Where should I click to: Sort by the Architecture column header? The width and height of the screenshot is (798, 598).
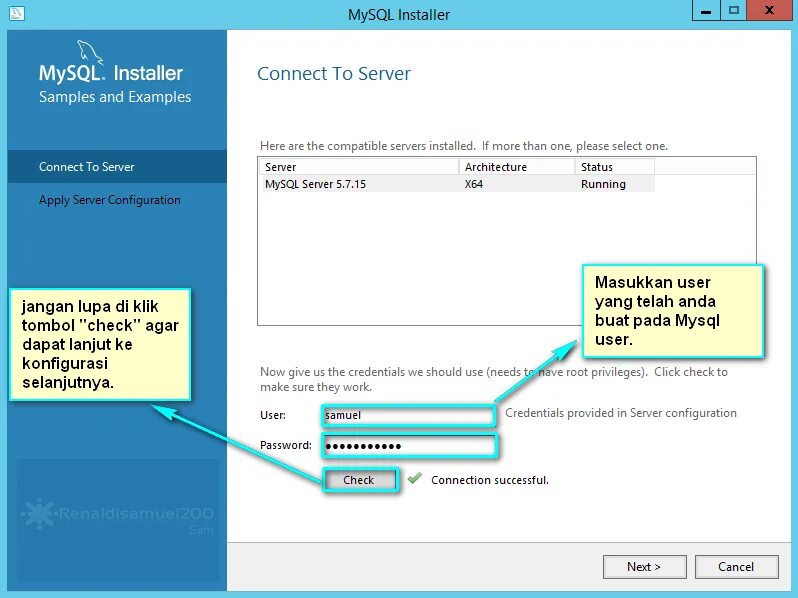tap(517, 167)
